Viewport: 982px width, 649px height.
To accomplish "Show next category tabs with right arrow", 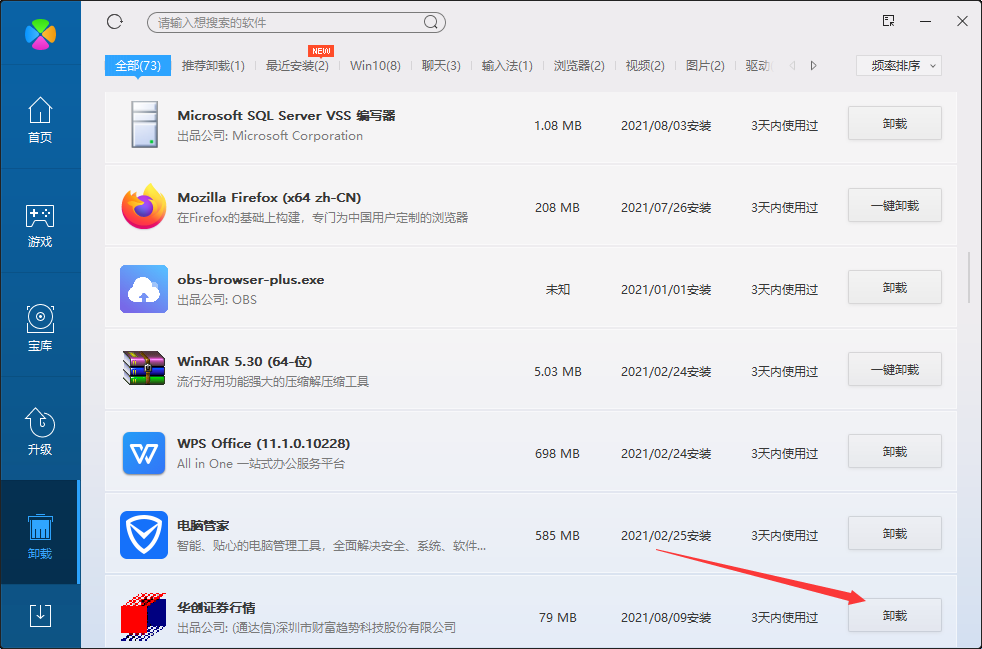I will [x=814, y=66].
